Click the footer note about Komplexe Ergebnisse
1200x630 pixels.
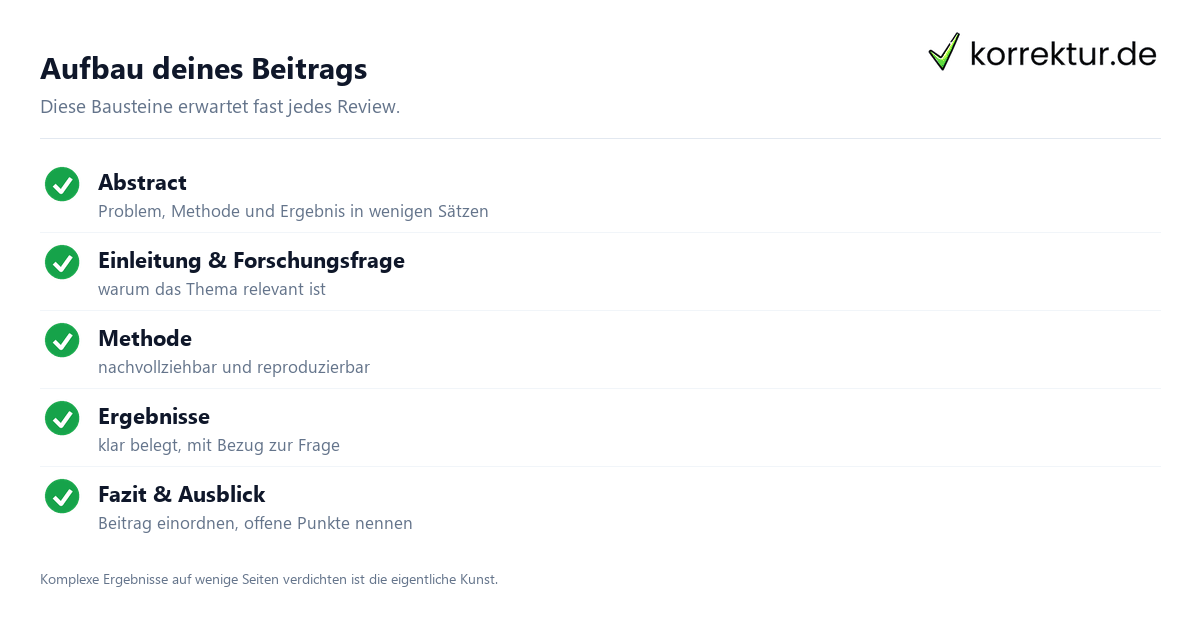pos(269,579)
